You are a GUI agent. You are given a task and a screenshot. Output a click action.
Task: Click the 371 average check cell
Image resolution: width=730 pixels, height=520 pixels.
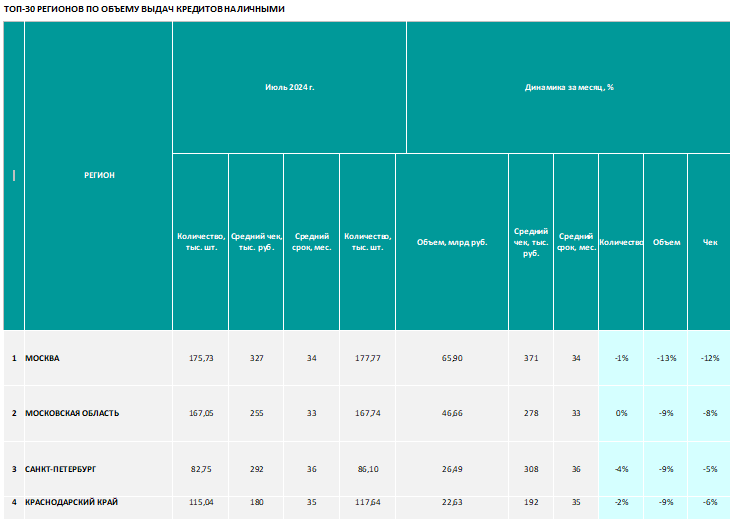531,358
